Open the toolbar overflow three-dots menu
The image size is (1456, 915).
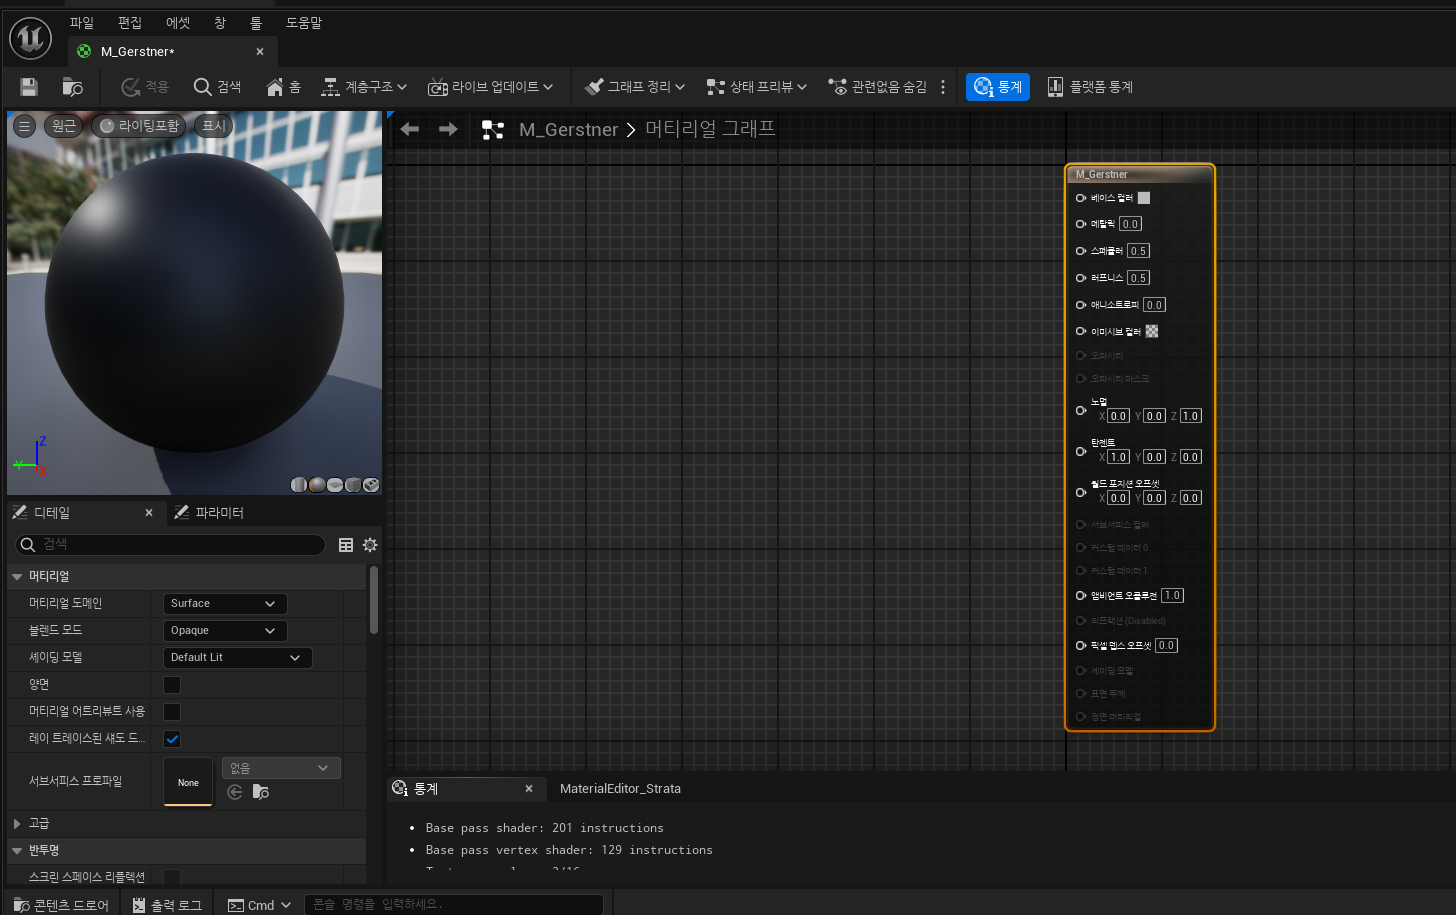click(943, 87)
